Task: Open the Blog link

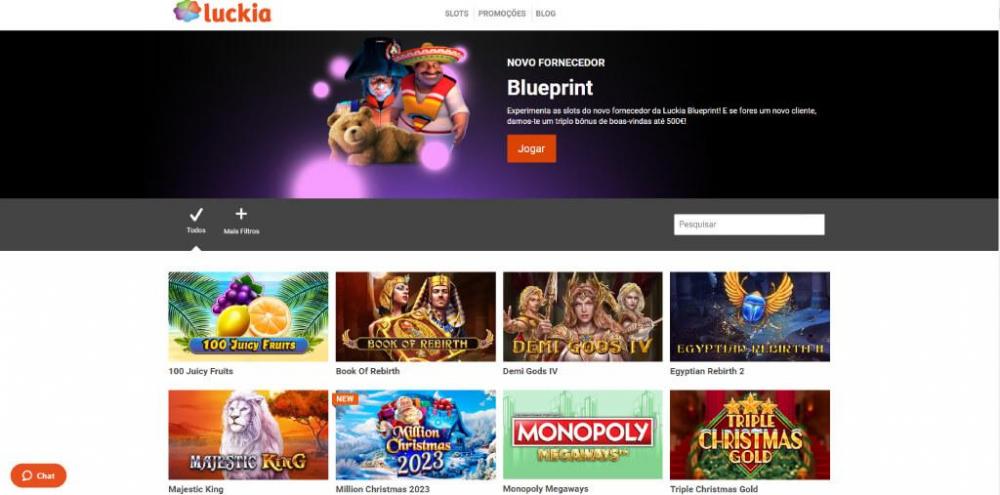Action: (545, 13)
